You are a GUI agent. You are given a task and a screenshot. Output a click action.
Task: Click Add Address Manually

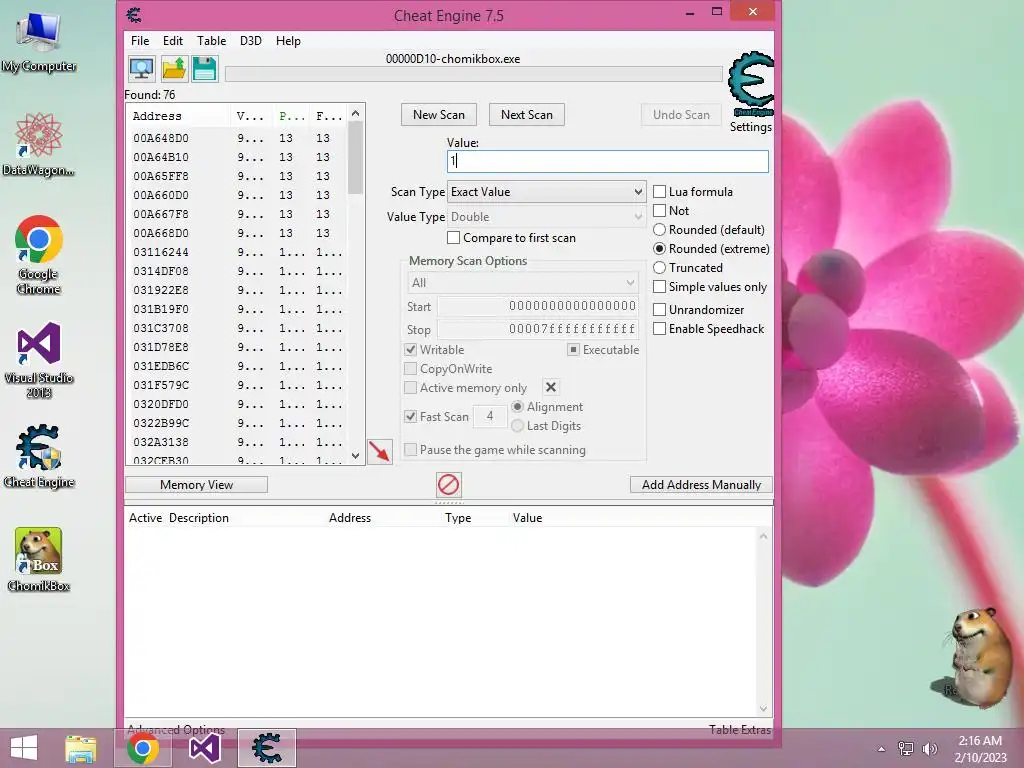[701, 485]
